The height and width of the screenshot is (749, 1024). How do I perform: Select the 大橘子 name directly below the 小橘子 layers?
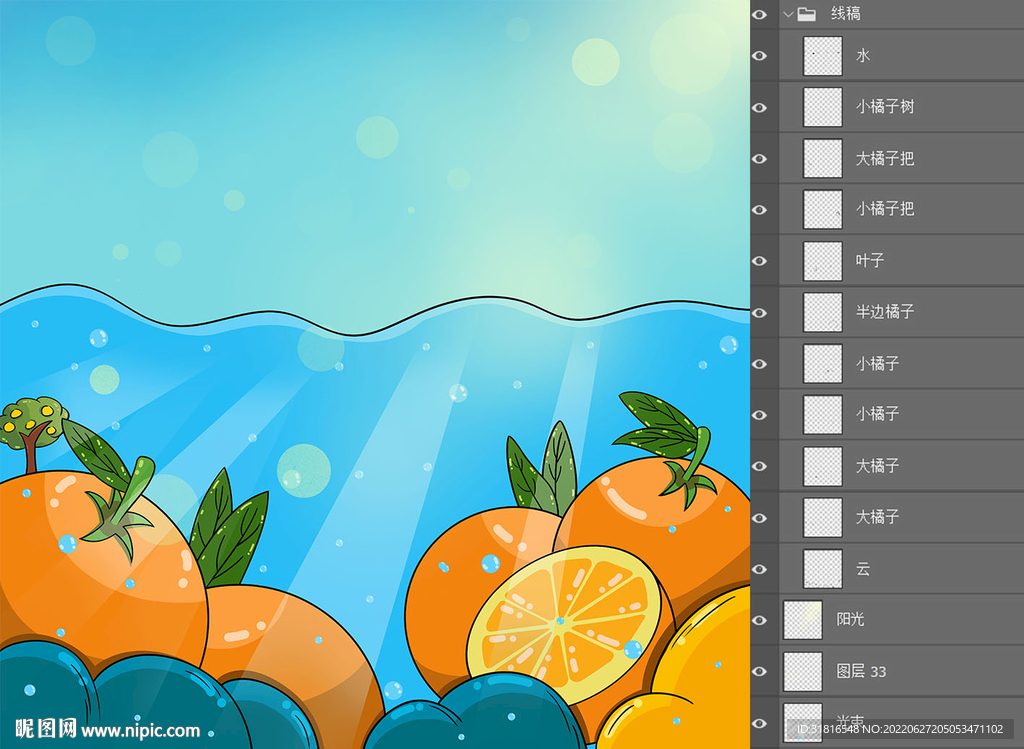pyautogui.click(x=878, y=466)
